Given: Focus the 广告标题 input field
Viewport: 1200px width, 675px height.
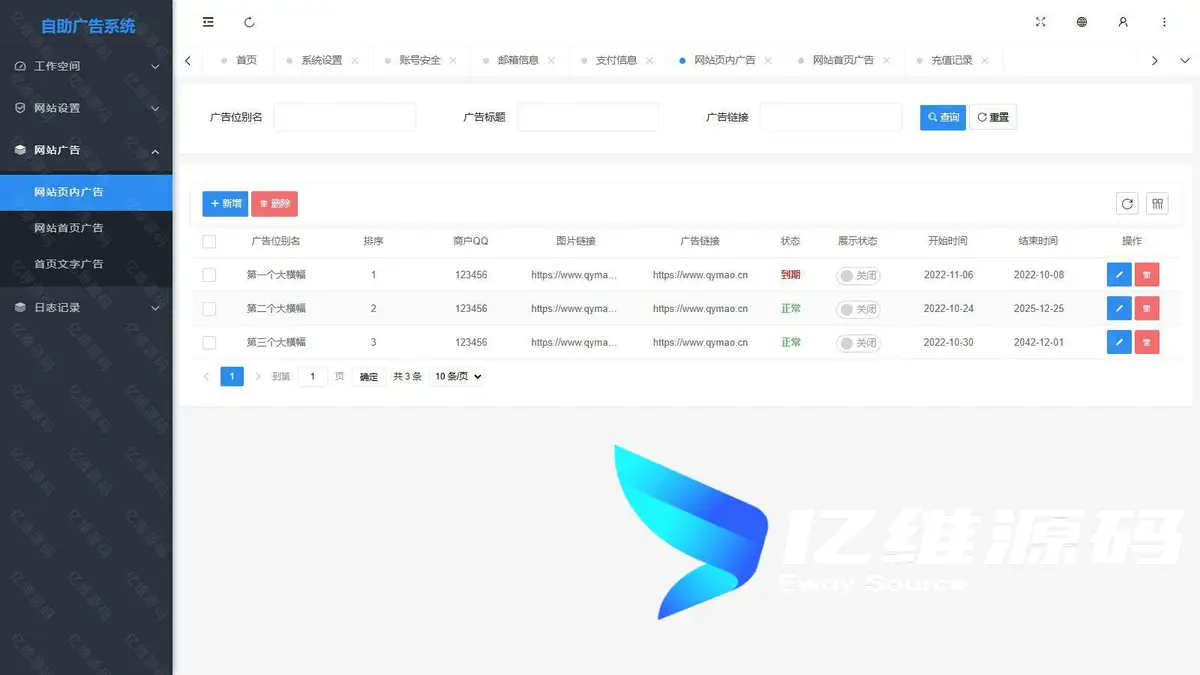Looking at the screenshot, I should (588, 117).
